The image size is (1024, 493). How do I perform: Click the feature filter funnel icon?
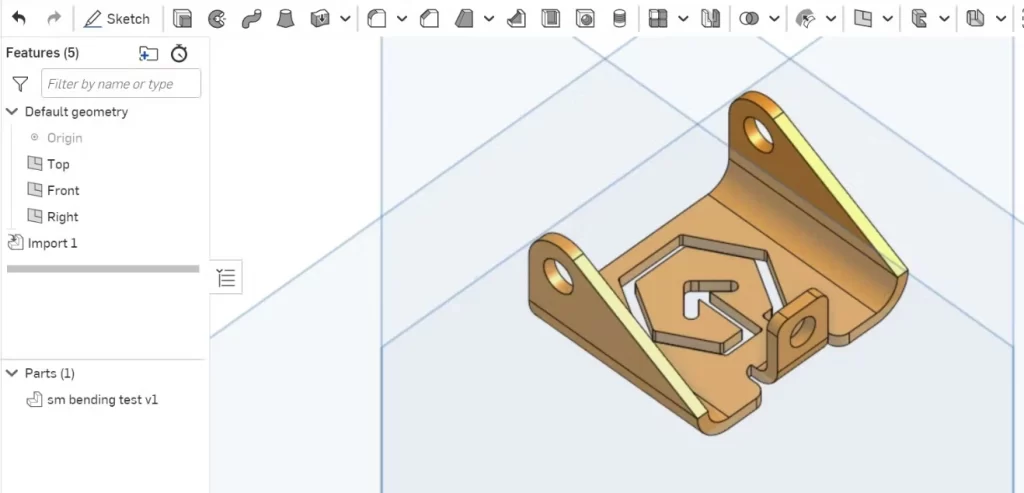(20, 84)
